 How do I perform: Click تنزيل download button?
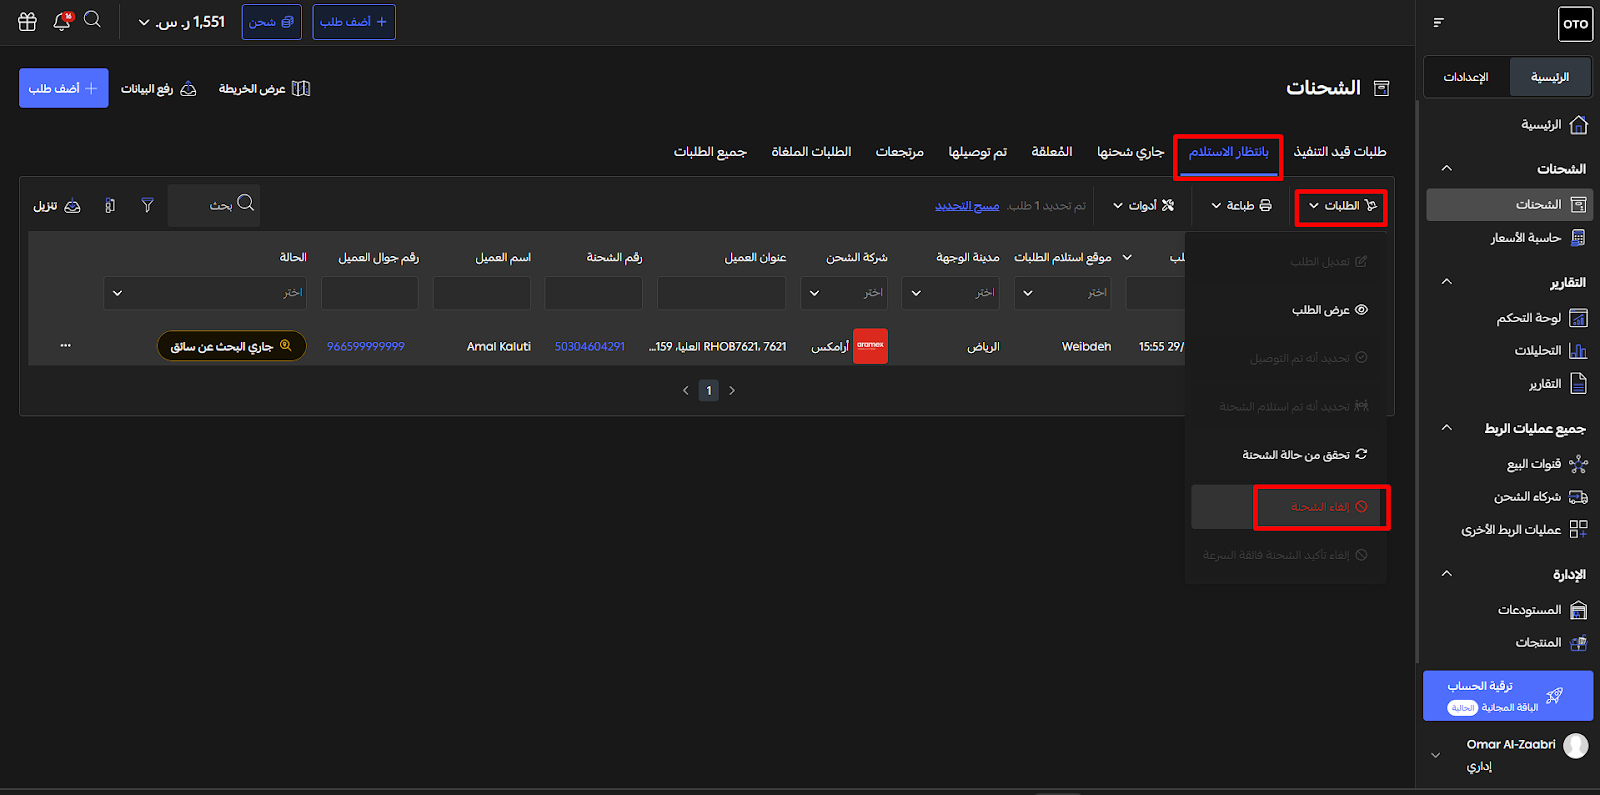coord(57,206)
